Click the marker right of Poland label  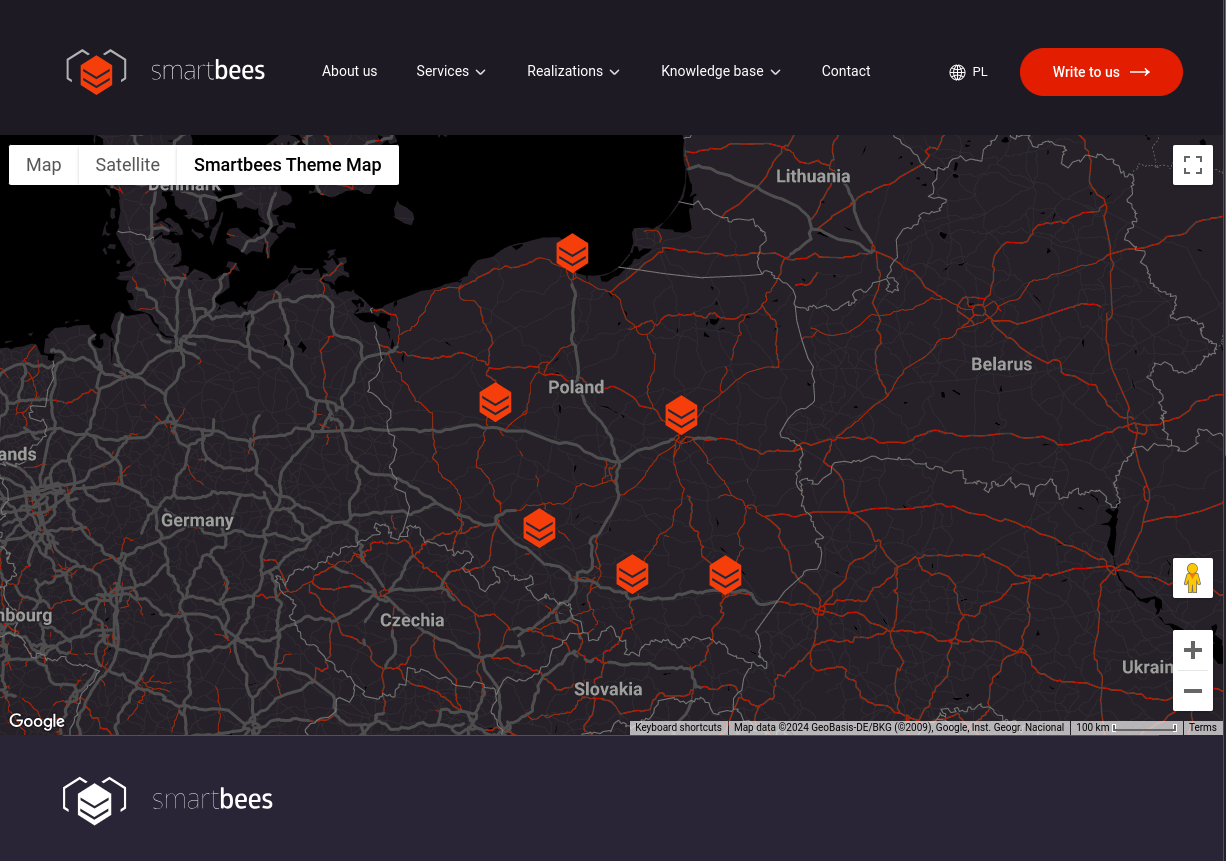(681, 415)
